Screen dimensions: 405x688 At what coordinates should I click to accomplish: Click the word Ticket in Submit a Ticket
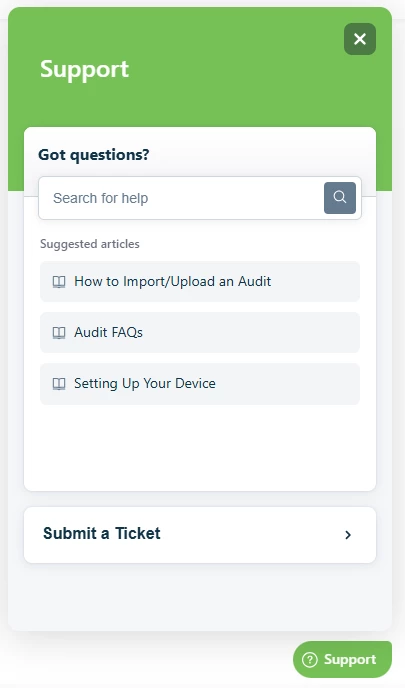(x=138, y=534)
